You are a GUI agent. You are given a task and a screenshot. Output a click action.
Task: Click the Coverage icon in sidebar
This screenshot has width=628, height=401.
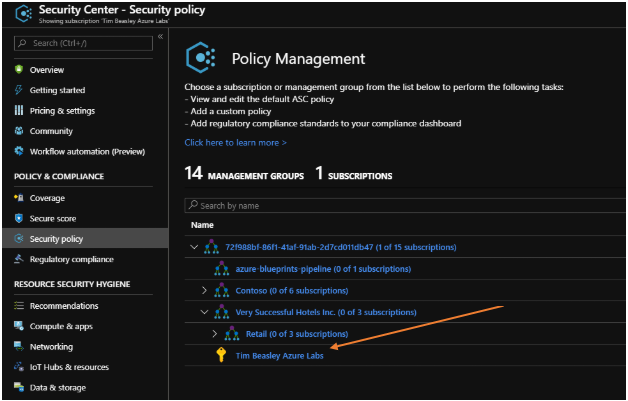[19, 197]
